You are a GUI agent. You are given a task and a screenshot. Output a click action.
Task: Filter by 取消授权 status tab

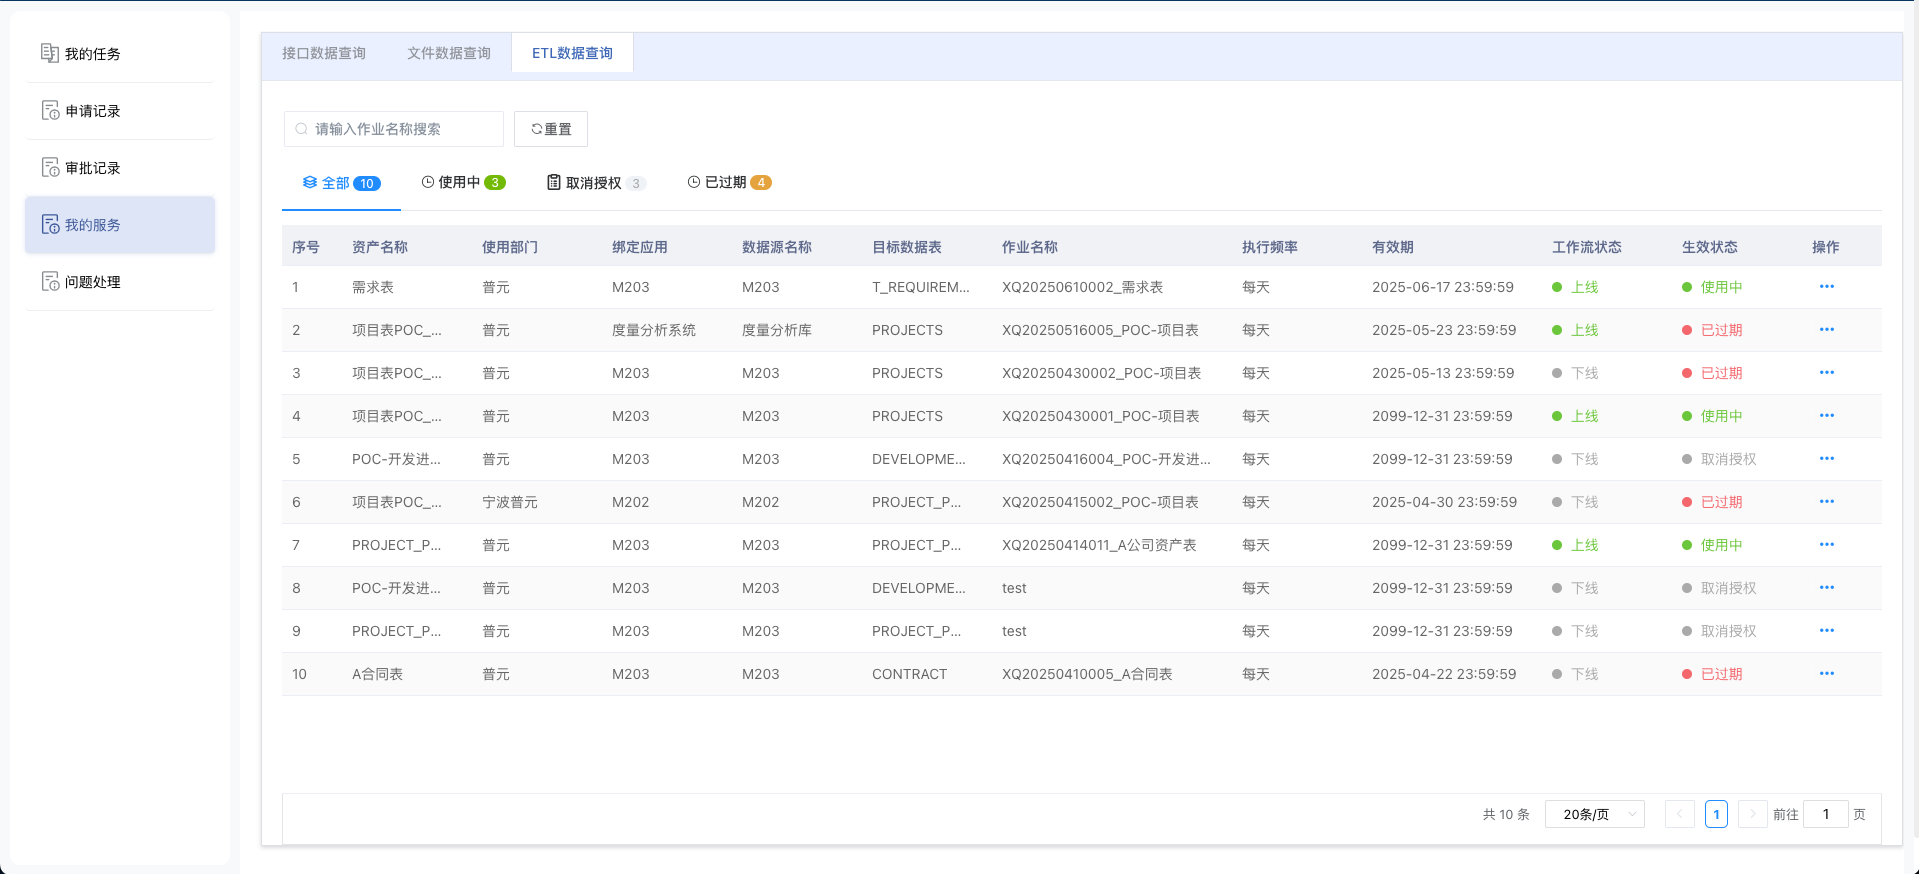tap(595, 183)
